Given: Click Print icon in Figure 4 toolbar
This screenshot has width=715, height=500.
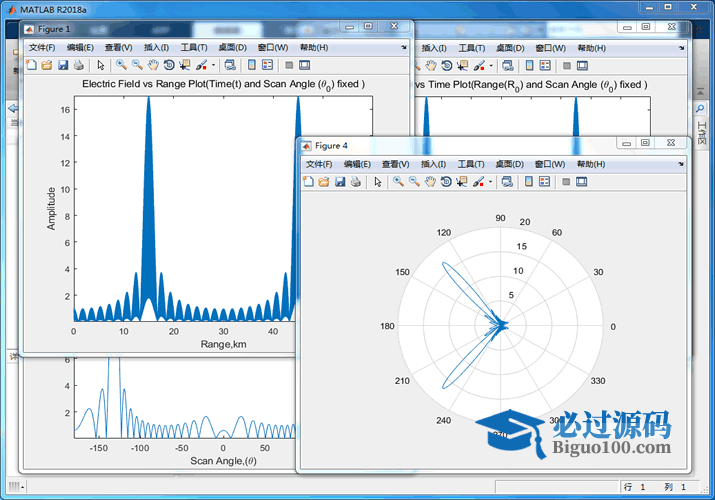Looking at the screenshot, I should pyautogui.click(x=355, y=182).
